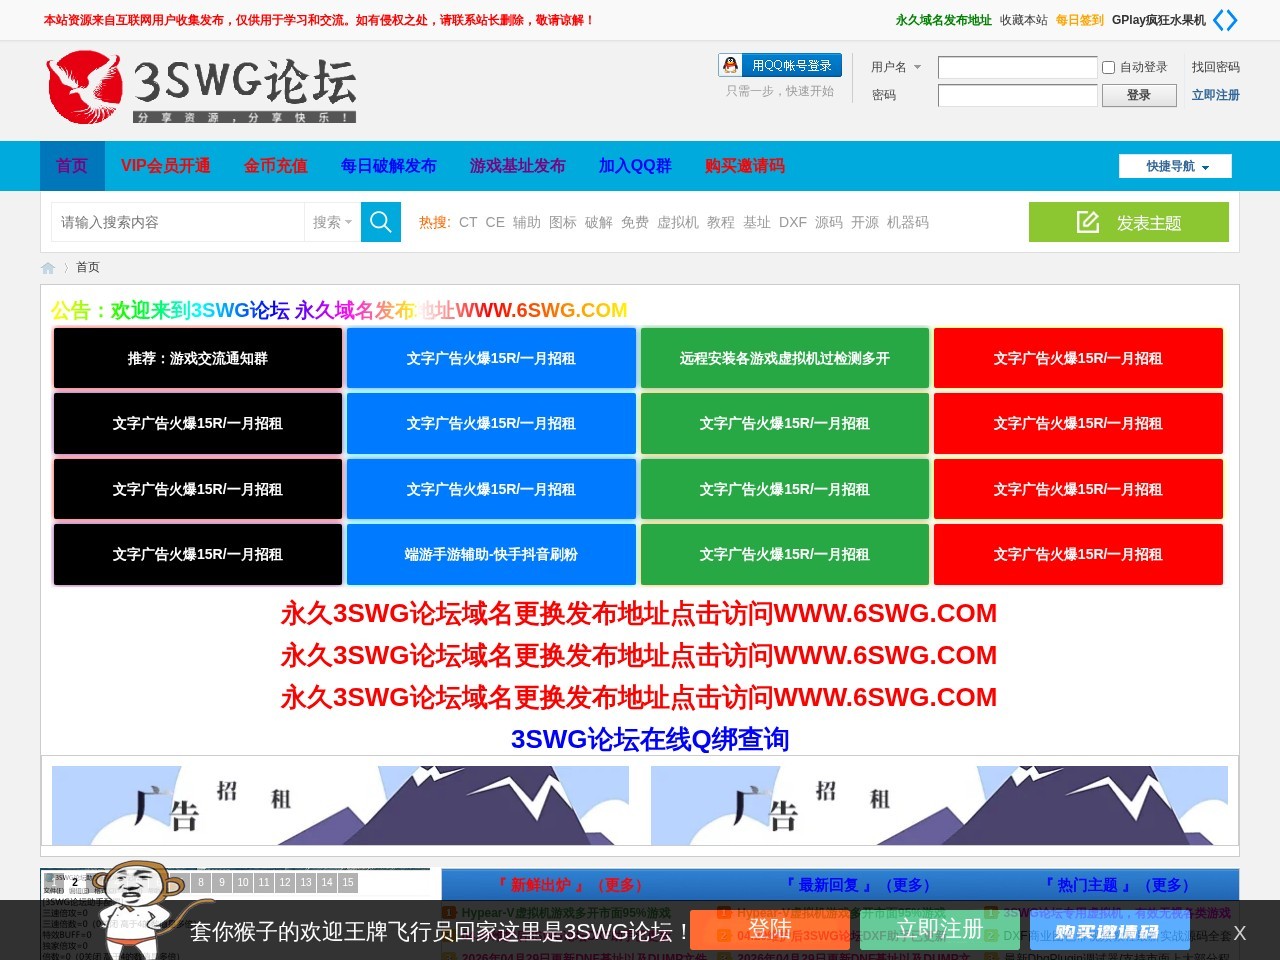Click hot search keyword 机器码
The image size is (1280, 960).
[x=908, y=222]
